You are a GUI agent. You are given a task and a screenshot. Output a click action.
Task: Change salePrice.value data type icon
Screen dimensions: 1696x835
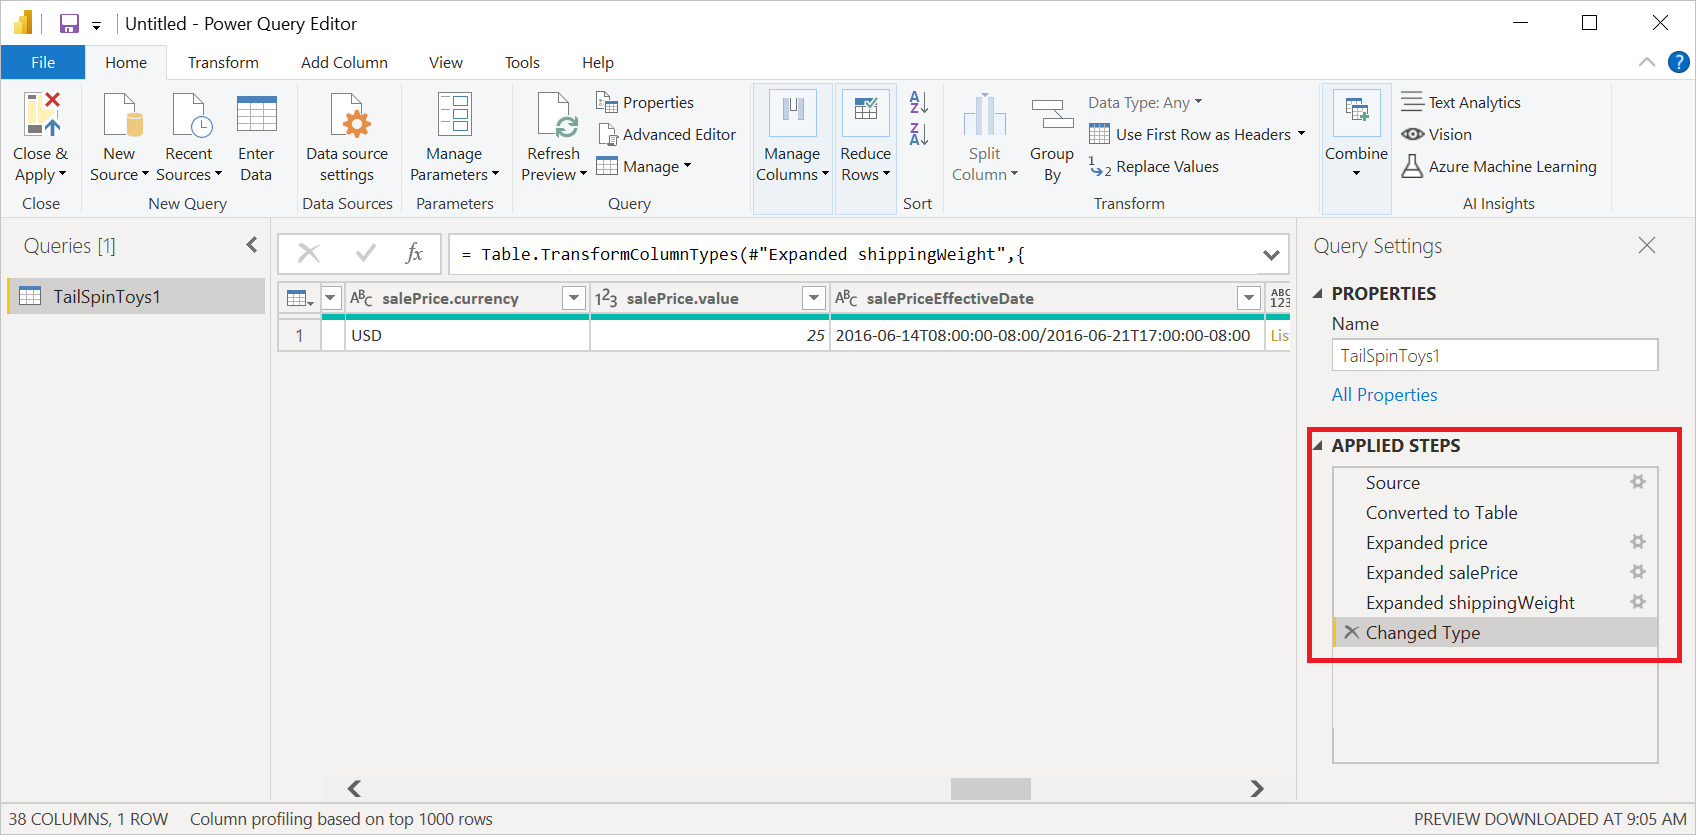[x=606, y=298]
